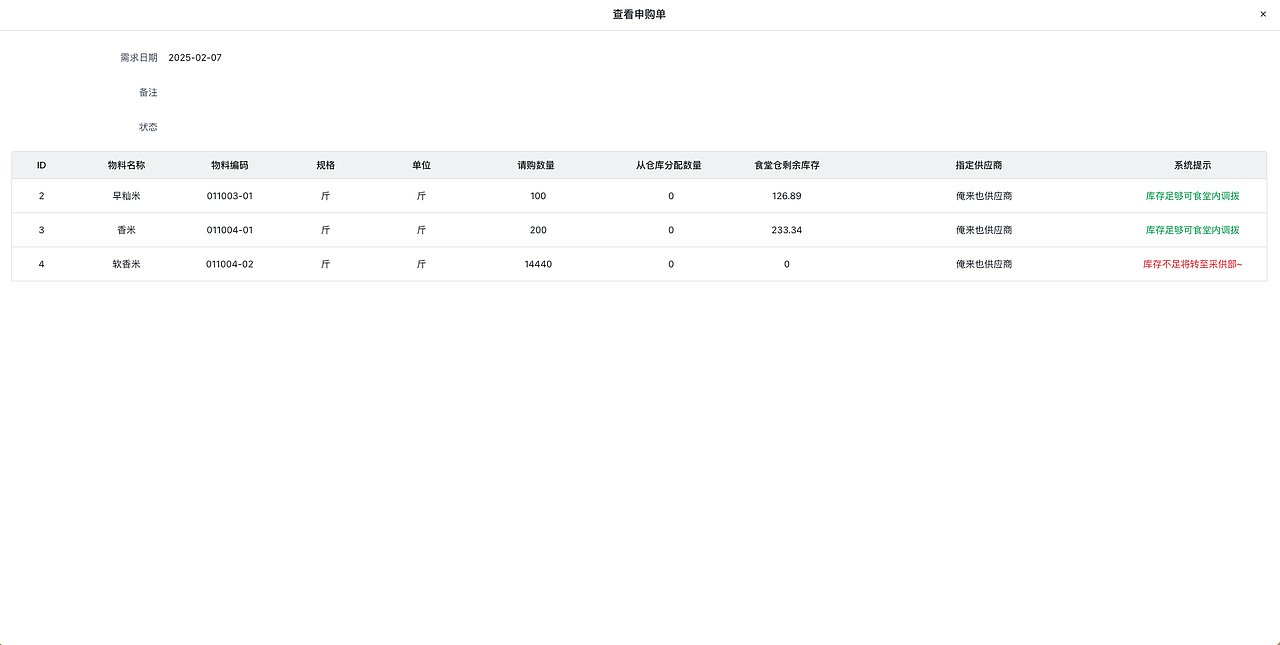Click the green stock hint for 早籼米
Image resolution: width=1280 pixels, height=645 pixels.
(x=1192, y=196)
